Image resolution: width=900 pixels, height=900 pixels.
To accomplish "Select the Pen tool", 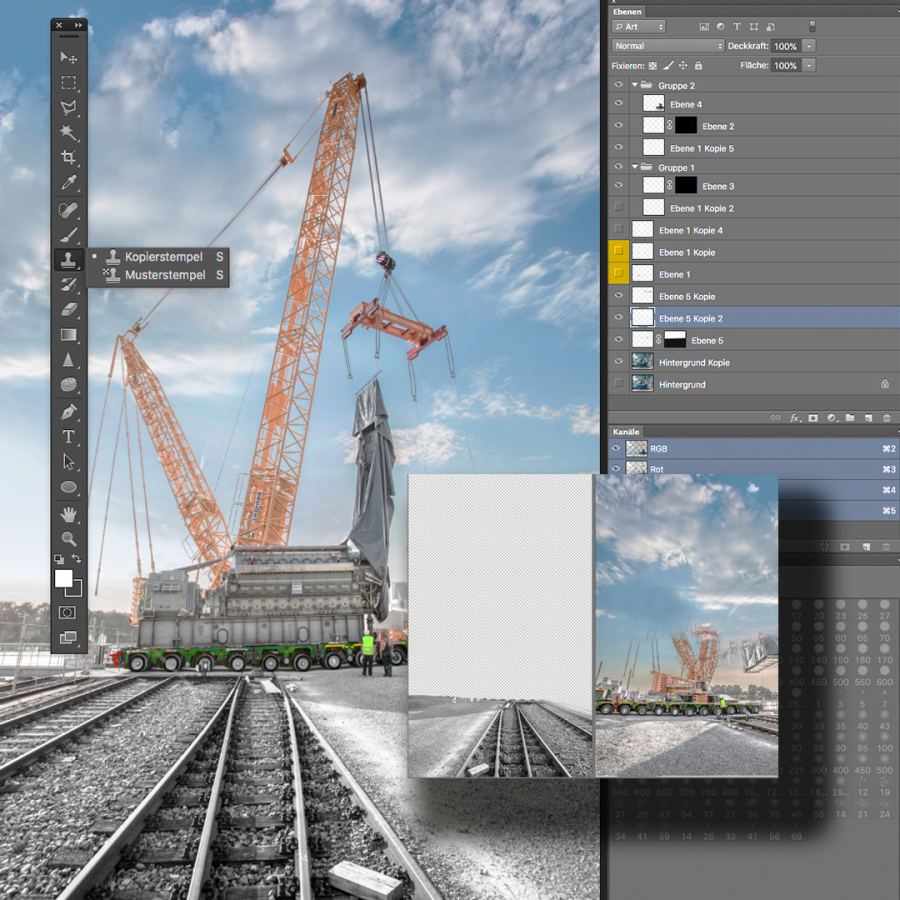I will [69, 411].
